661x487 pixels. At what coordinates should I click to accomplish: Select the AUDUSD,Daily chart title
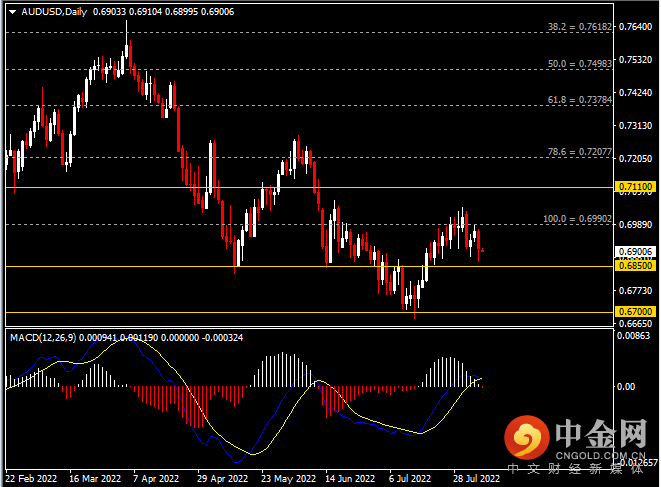click(54, 12)
